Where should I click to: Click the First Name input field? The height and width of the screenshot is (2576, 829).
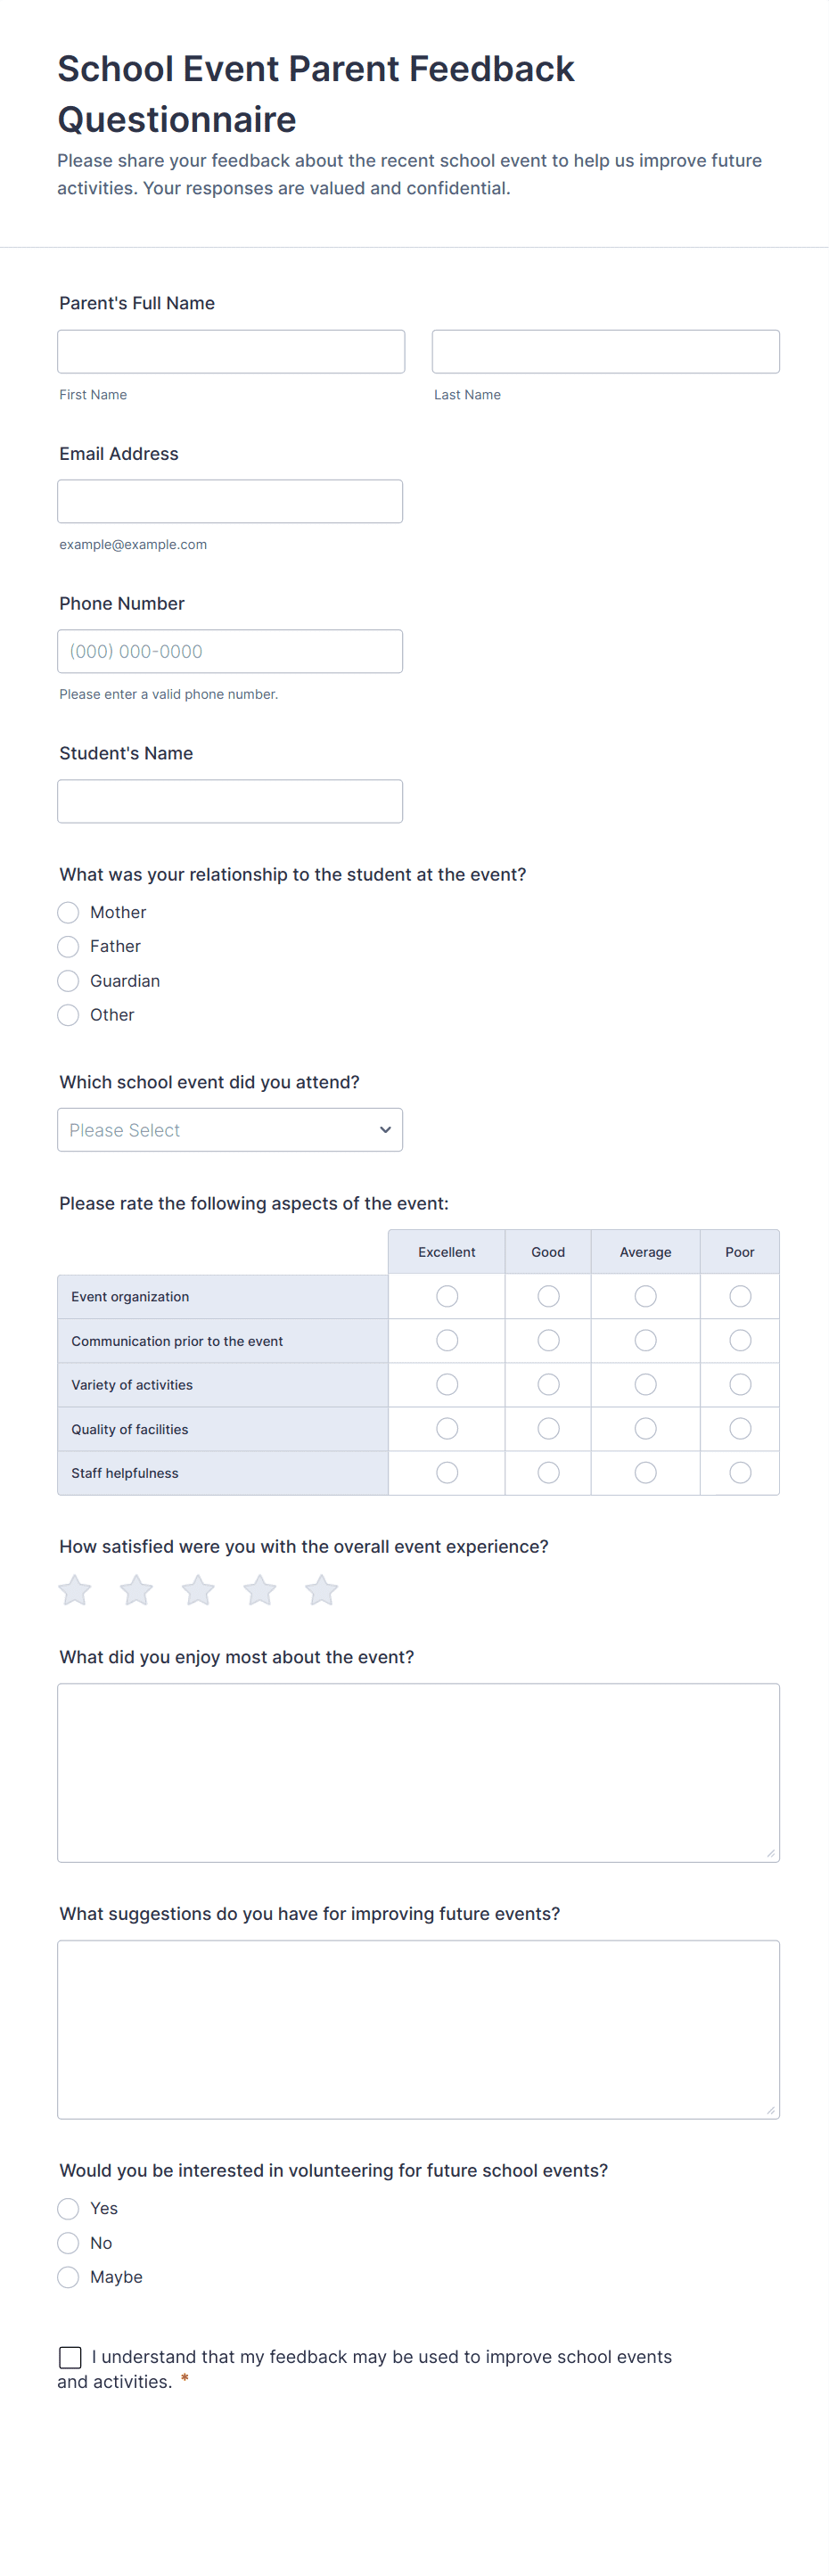tap(231, 352)
